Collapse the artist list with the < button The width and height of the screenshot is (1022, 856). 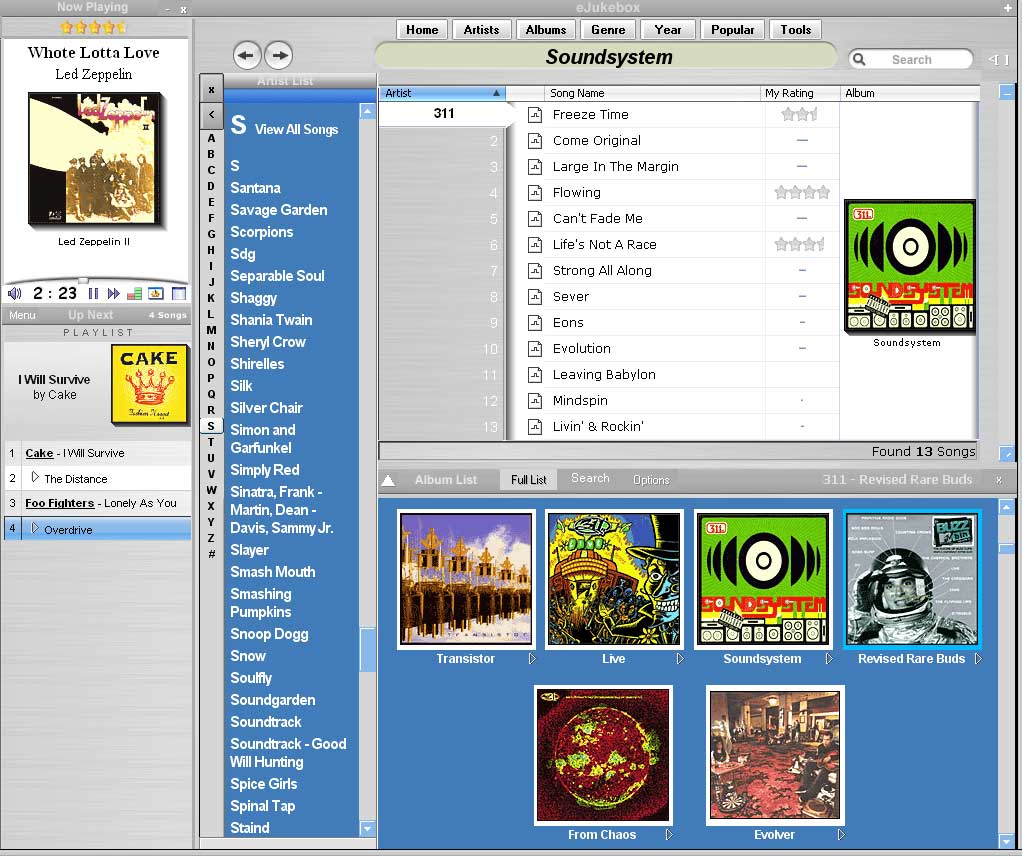211,115
